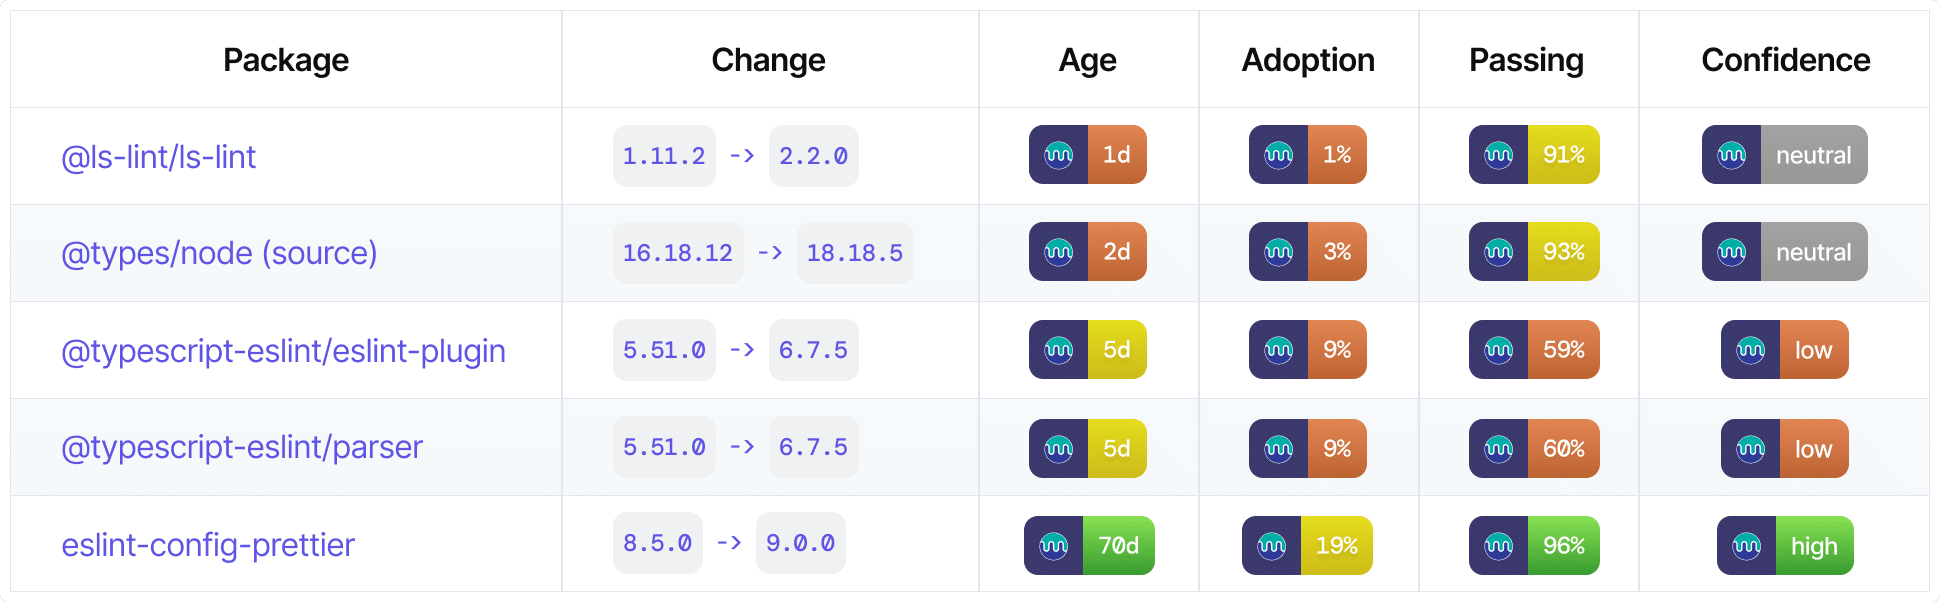Click the Mend logo on ls-lint Age badge
The height and width of the screenshot is (602, 1940).
click(x=1058, y=155)
